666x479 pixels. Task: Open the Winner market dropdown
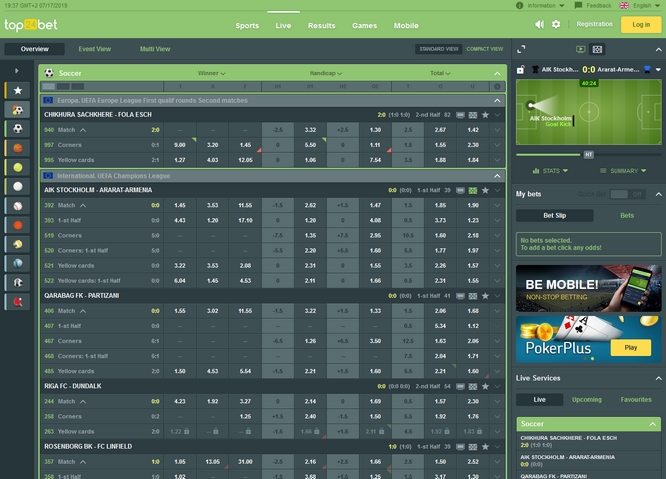[x=212, y=73]
